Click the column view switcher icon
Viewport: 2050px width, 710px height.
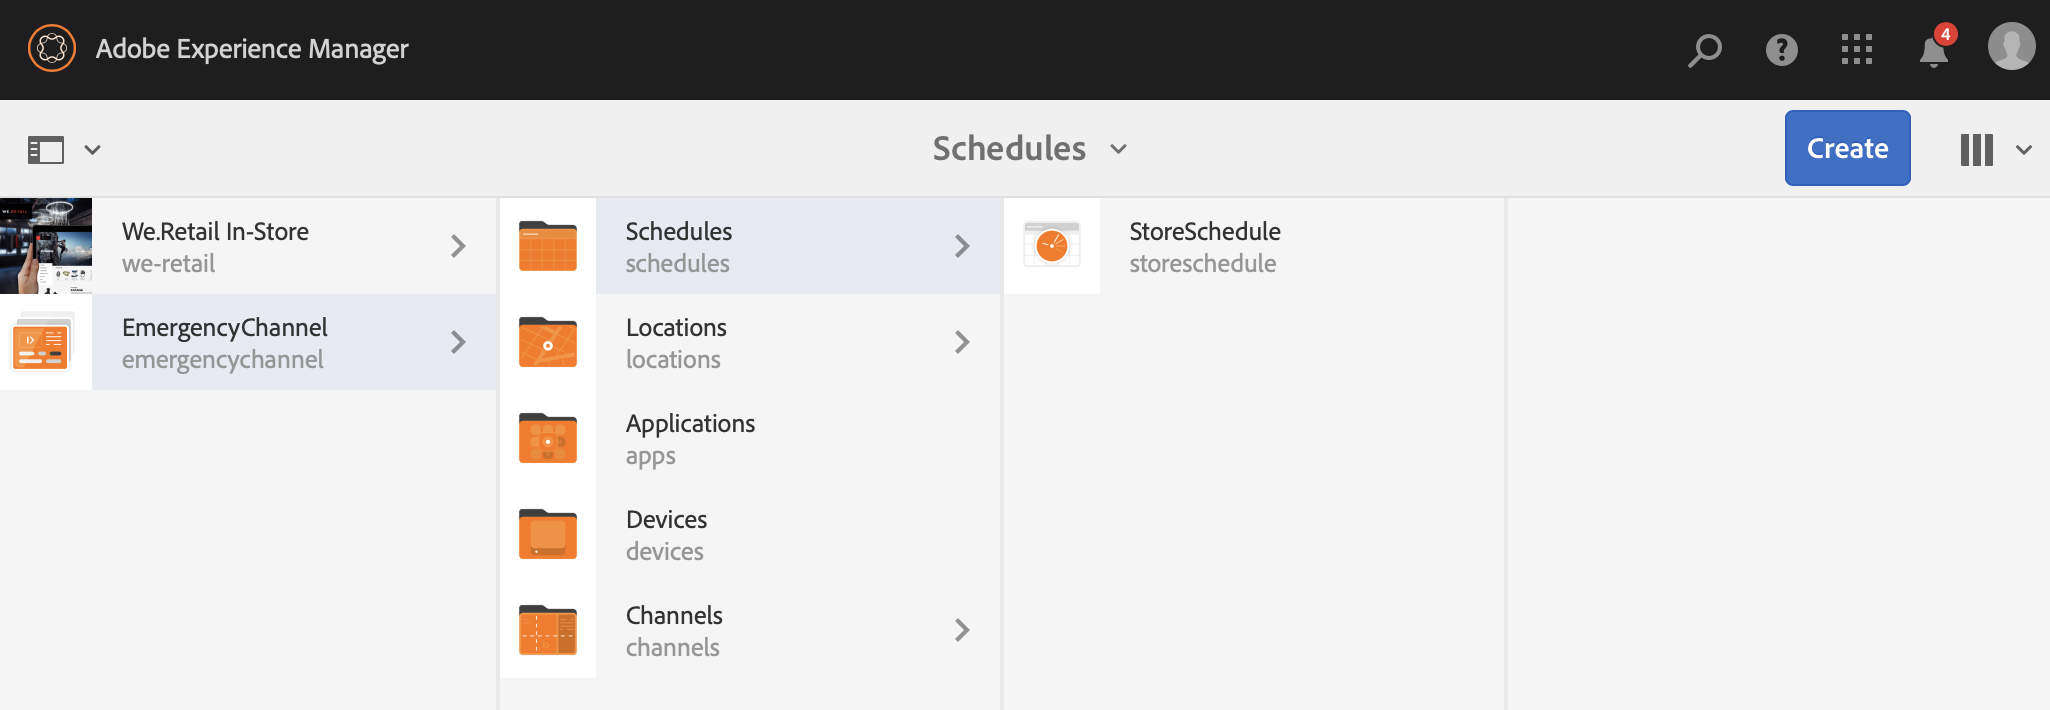pyautogui.click(x=1977, y=150)
